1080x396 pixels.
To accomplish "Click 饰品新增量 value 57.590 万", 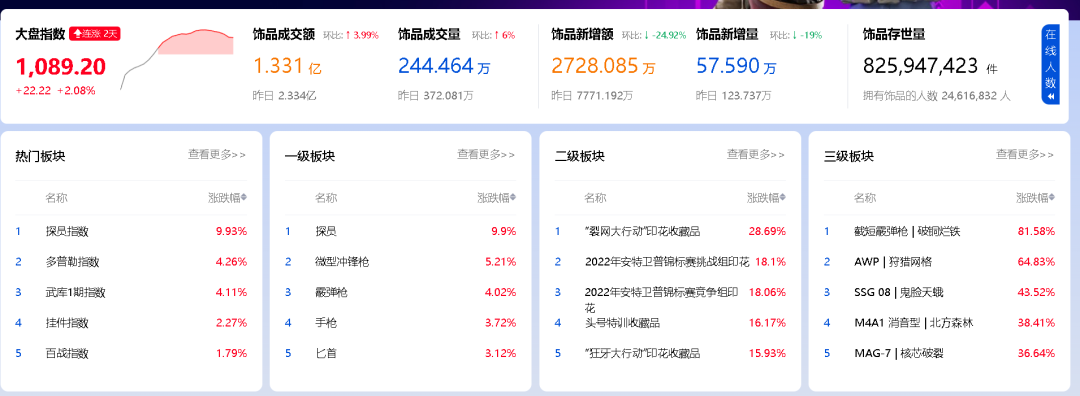I will 736,66.
